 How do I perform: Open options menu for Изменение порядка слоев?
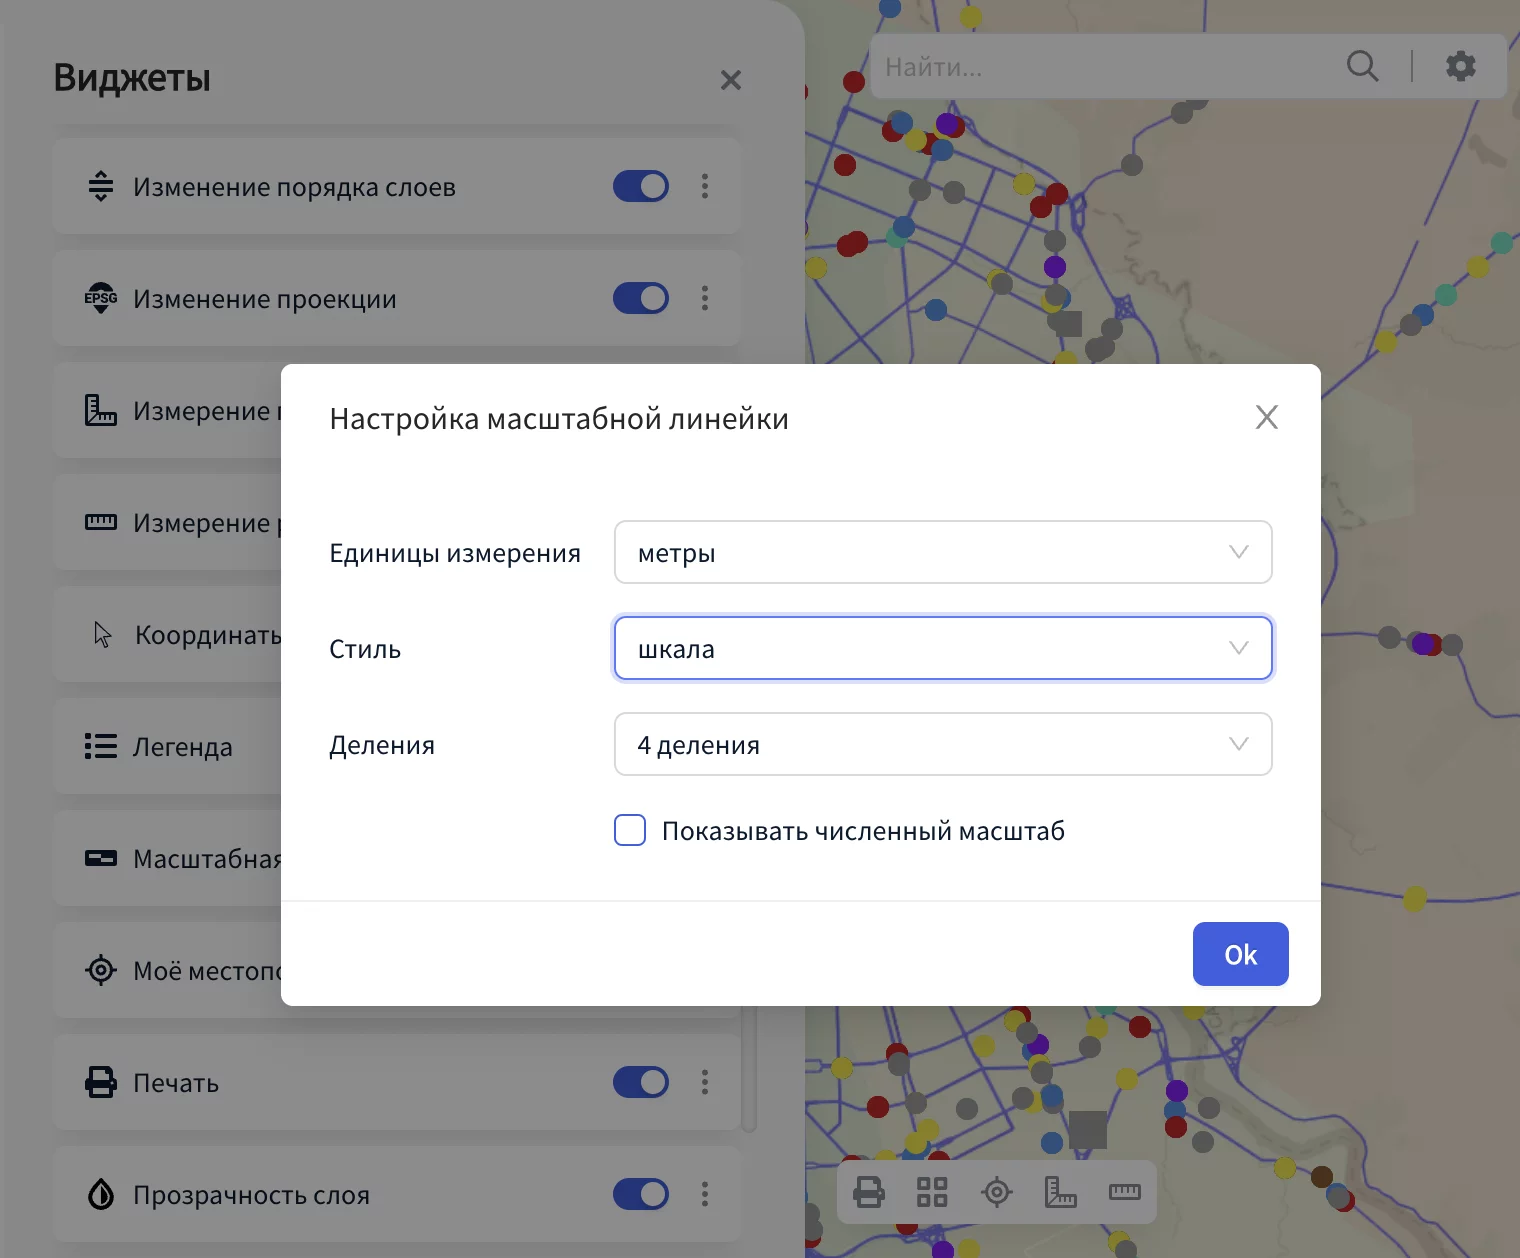pos(705,186)
